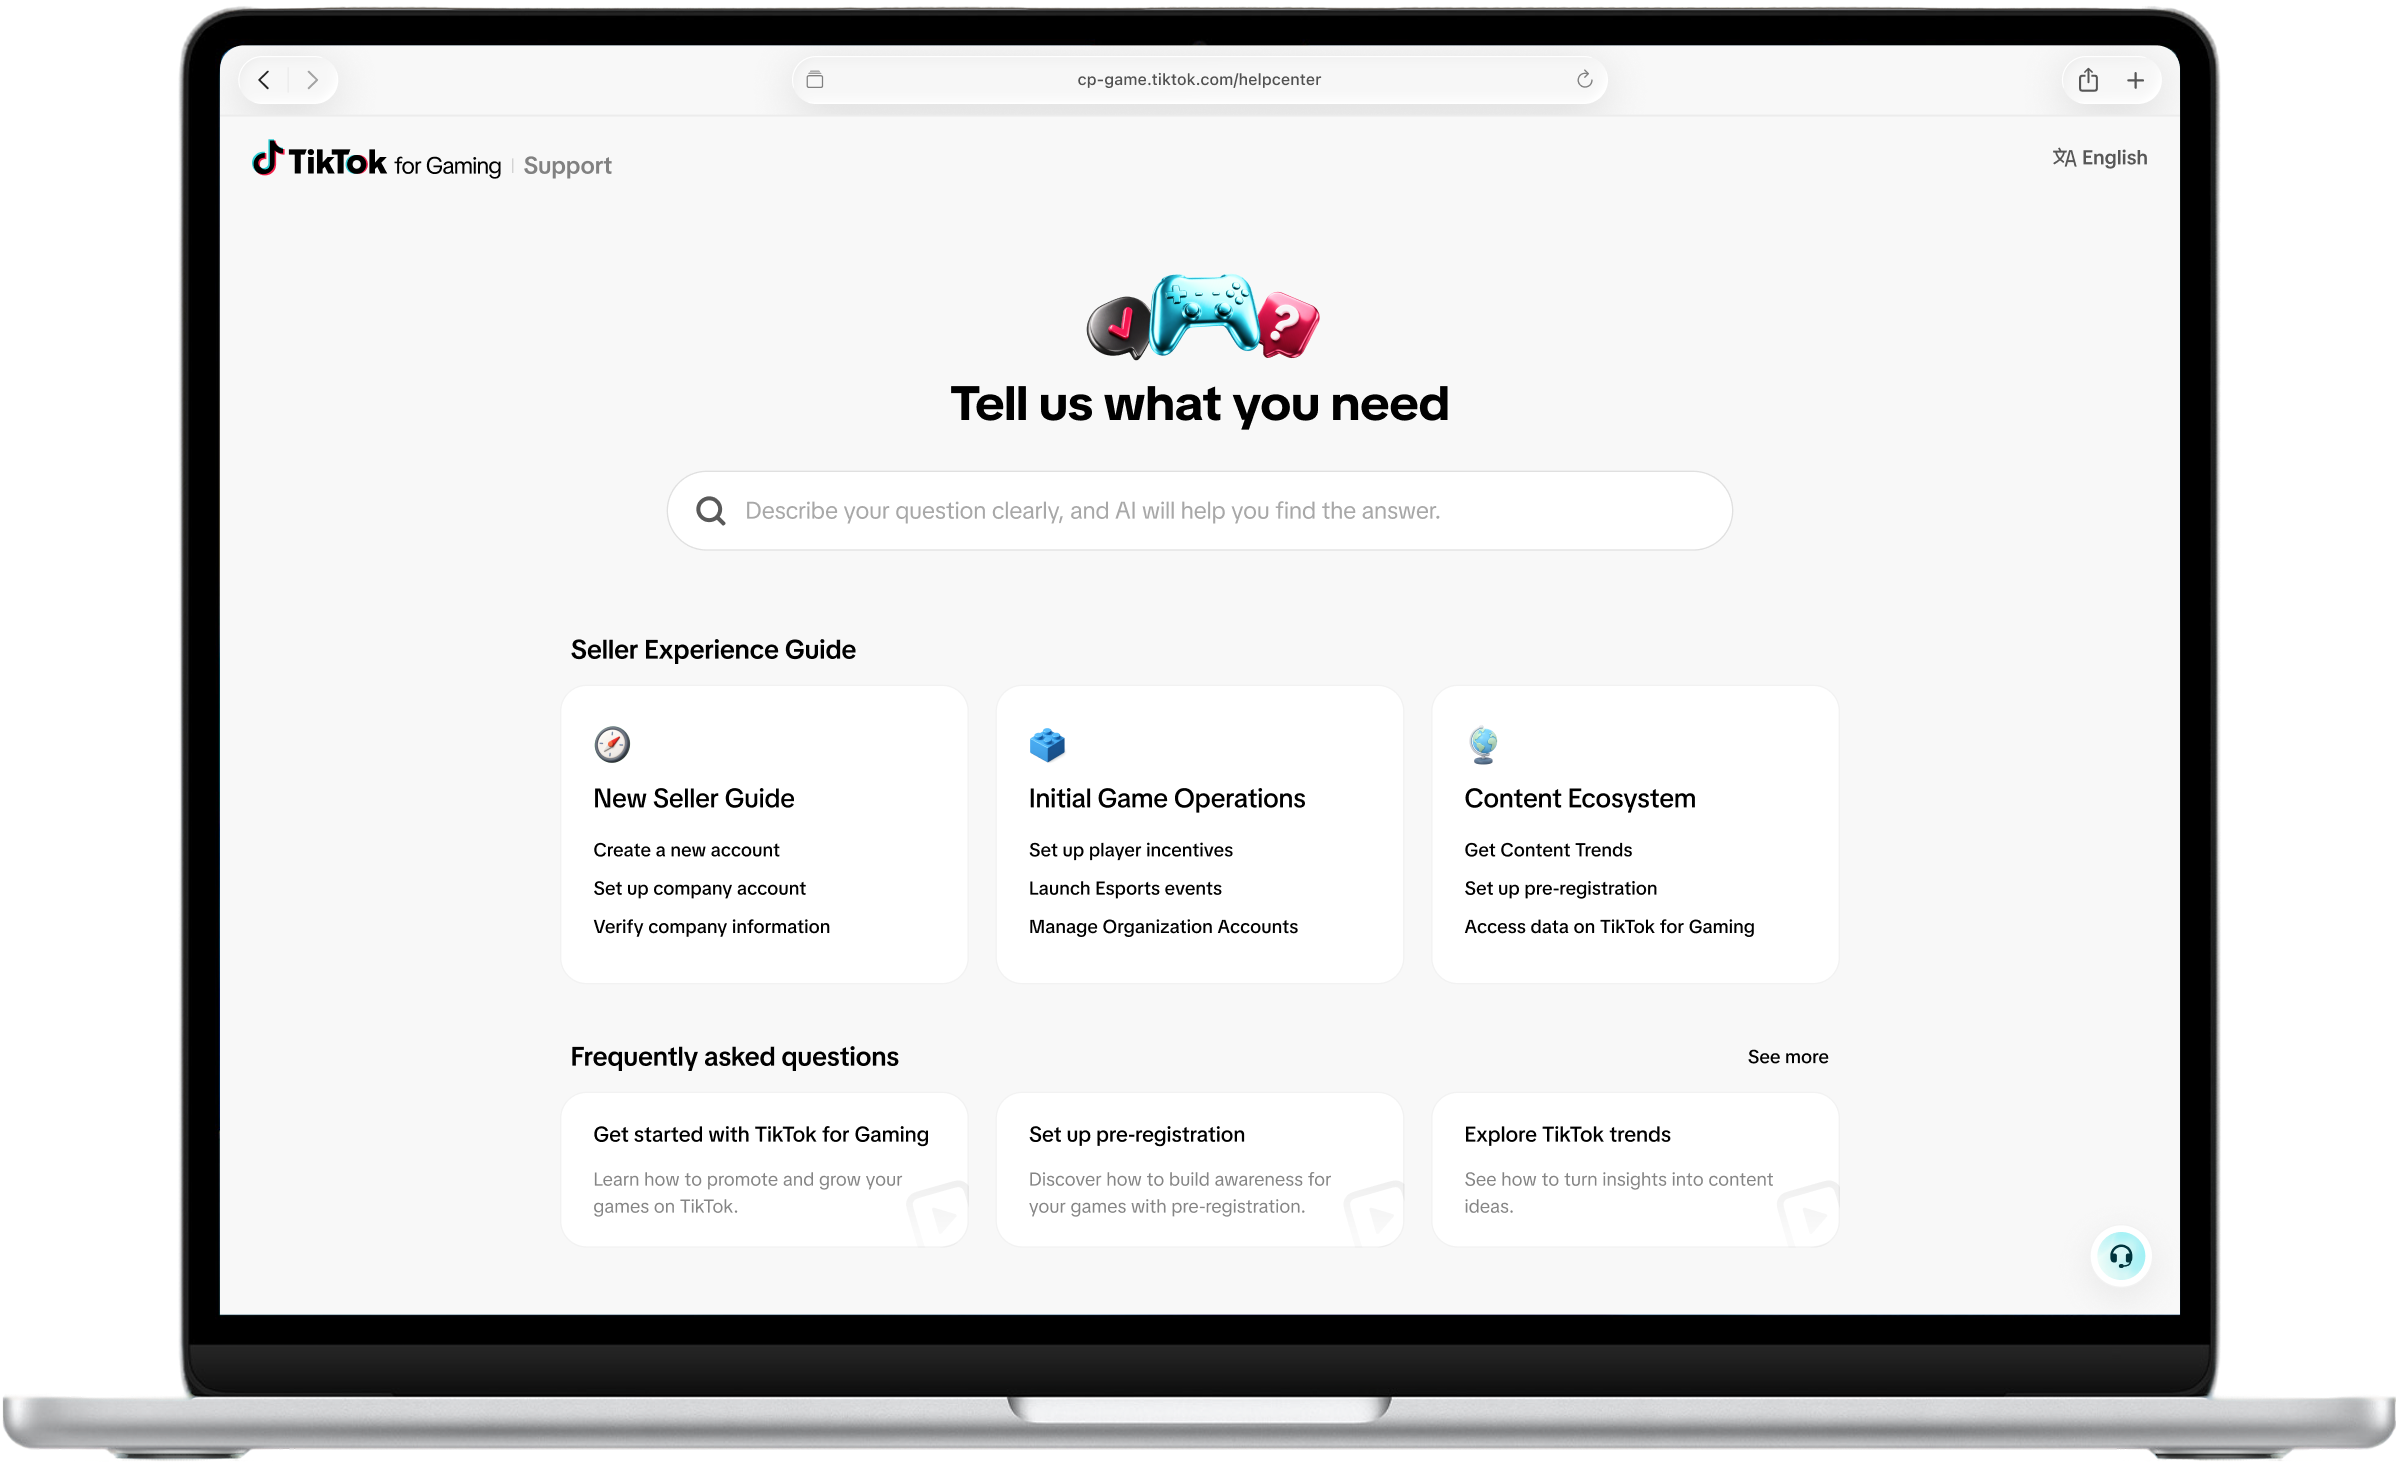Open Verify company information
2400x1462 pixels.
click(711, 927)
